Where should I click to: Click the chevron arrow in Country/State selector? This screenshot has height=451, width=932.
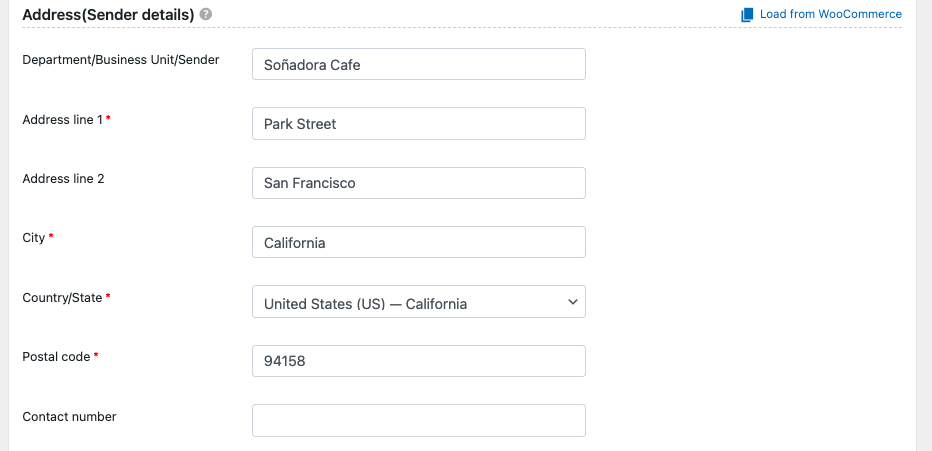(x=572, y=302)
